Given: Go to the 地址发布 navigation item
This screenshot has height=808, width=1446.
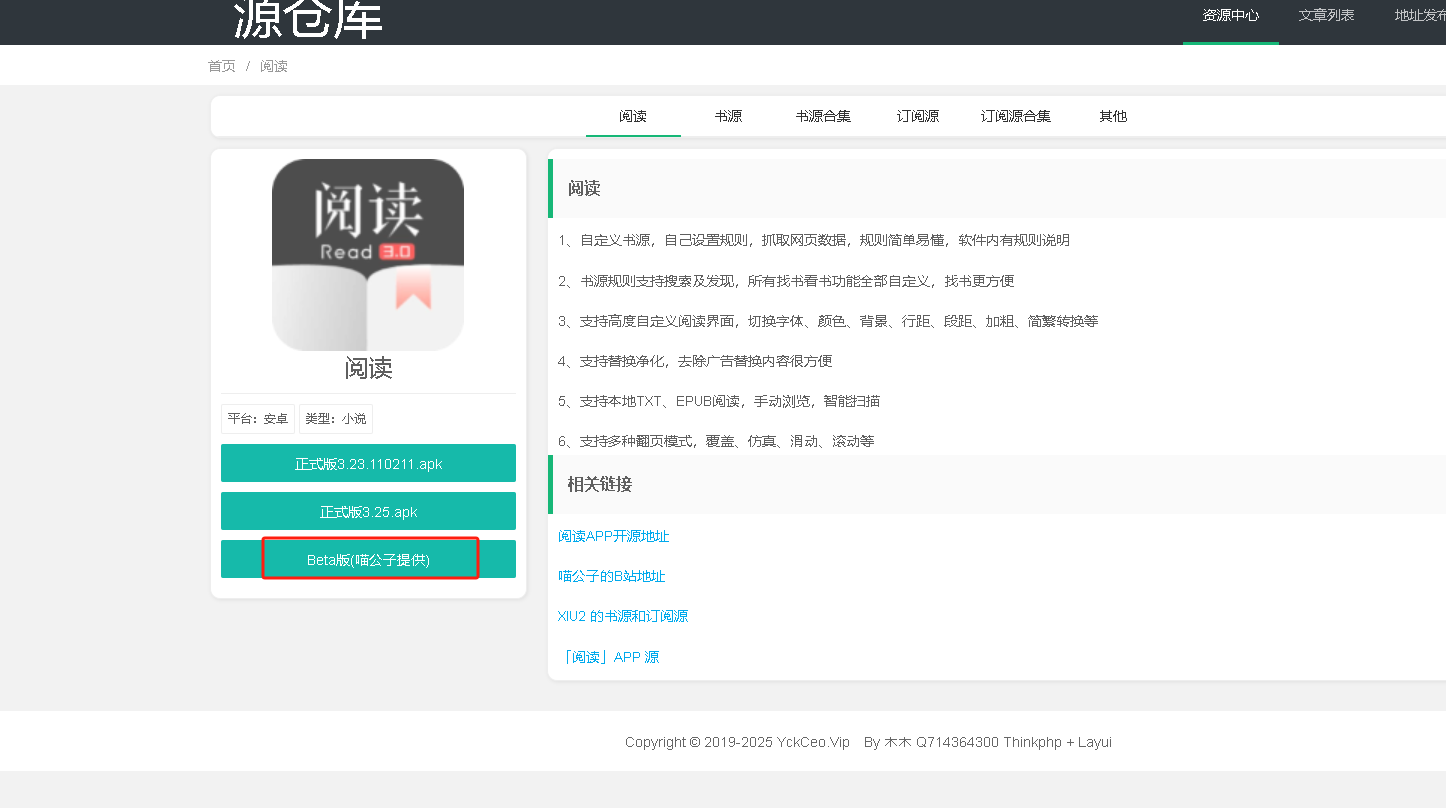Looking at the screenshot, I should (1420, 16).
